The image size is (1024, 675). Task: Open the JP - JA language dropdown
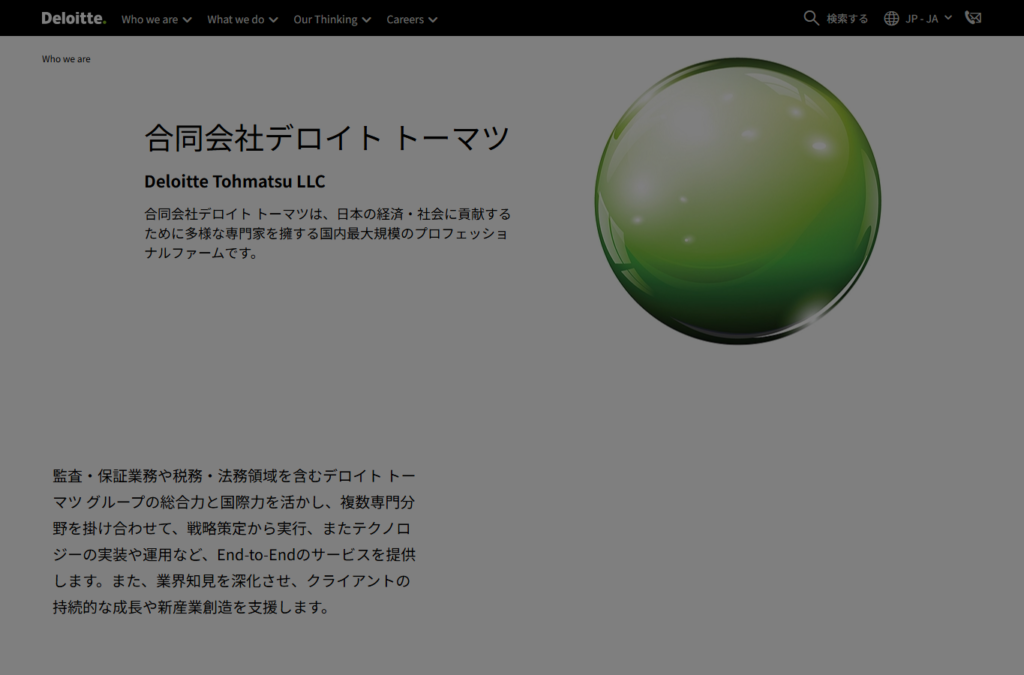coord(928,18)
